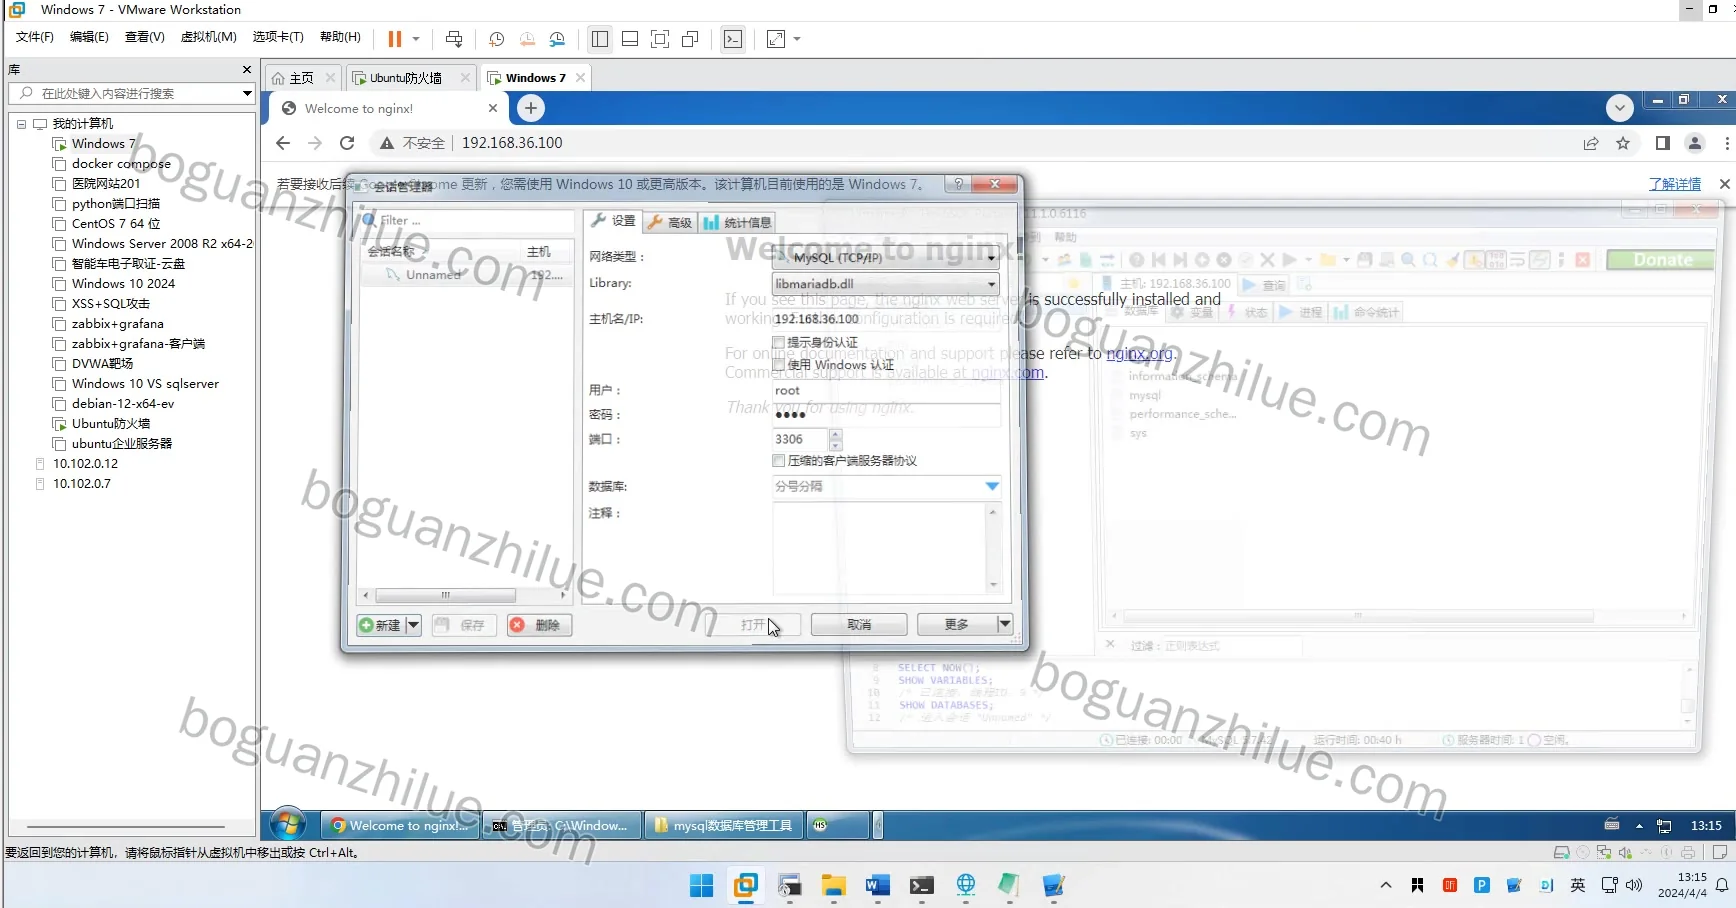The height and width of the screenshot is (908, 1736).
Task: Click the port number up stepper arrow
Action: pos(836,434)
